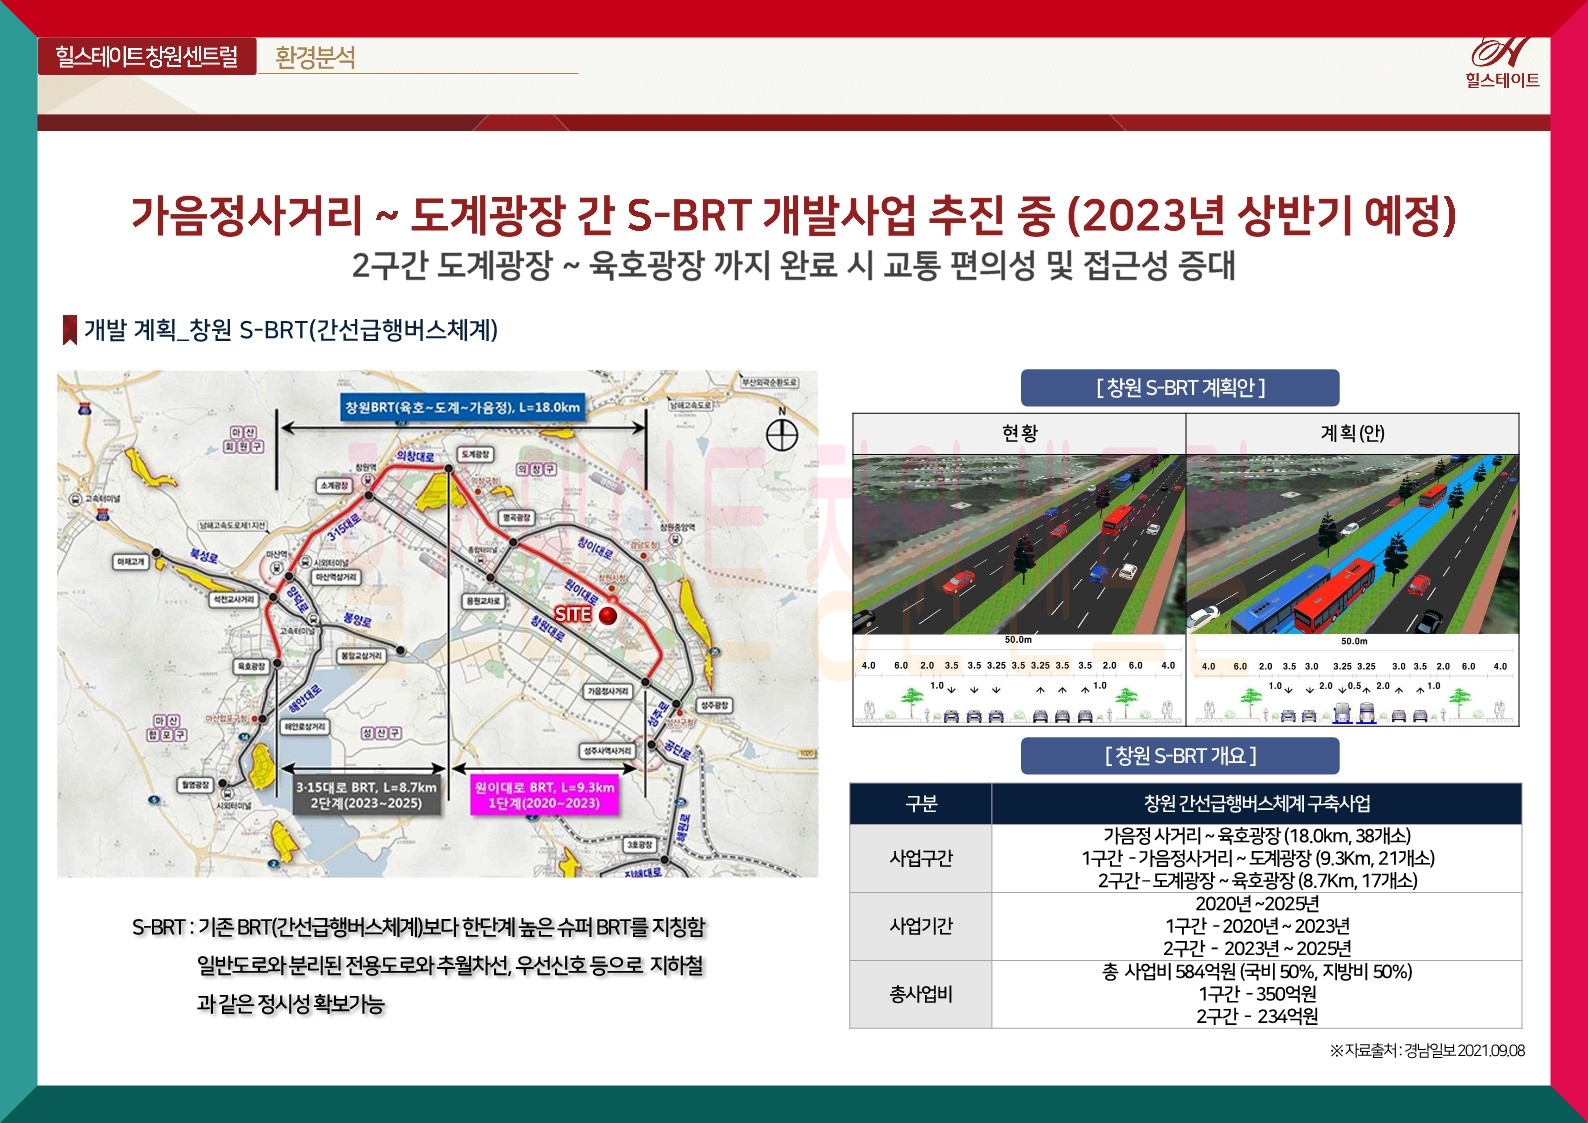Click the 성주사역사거리 label on the map

608,751
